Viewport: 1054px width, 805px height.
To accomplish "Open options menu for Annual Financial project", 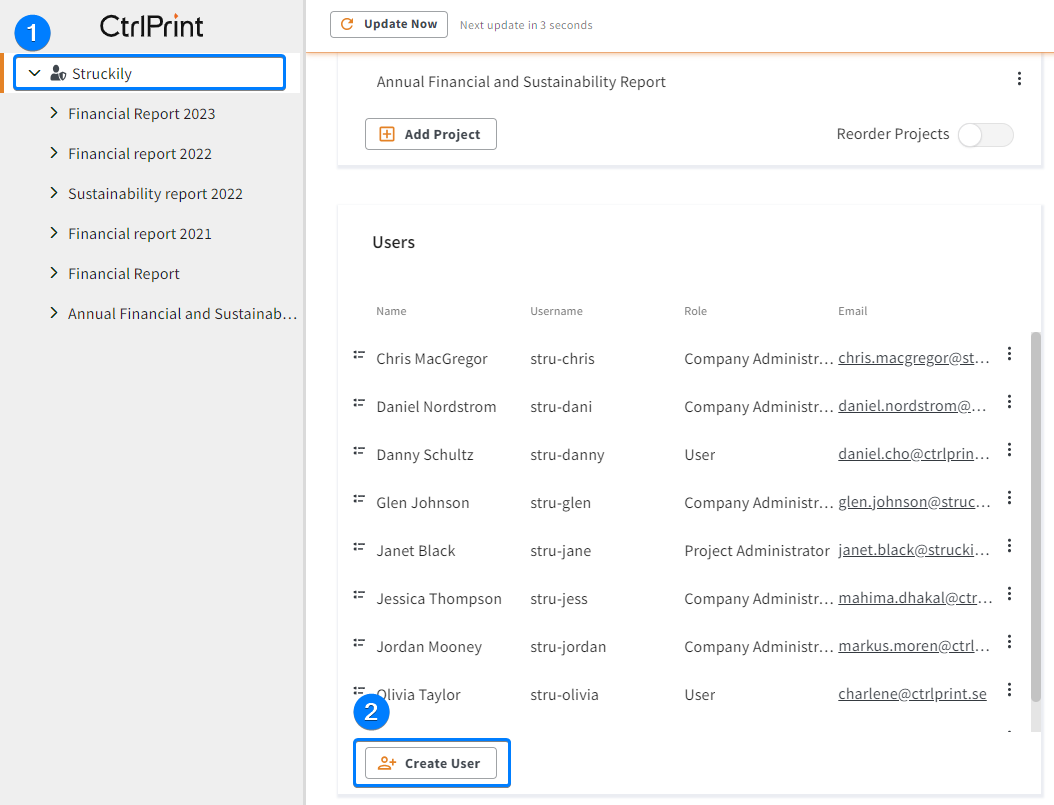I will point(1019,79).
